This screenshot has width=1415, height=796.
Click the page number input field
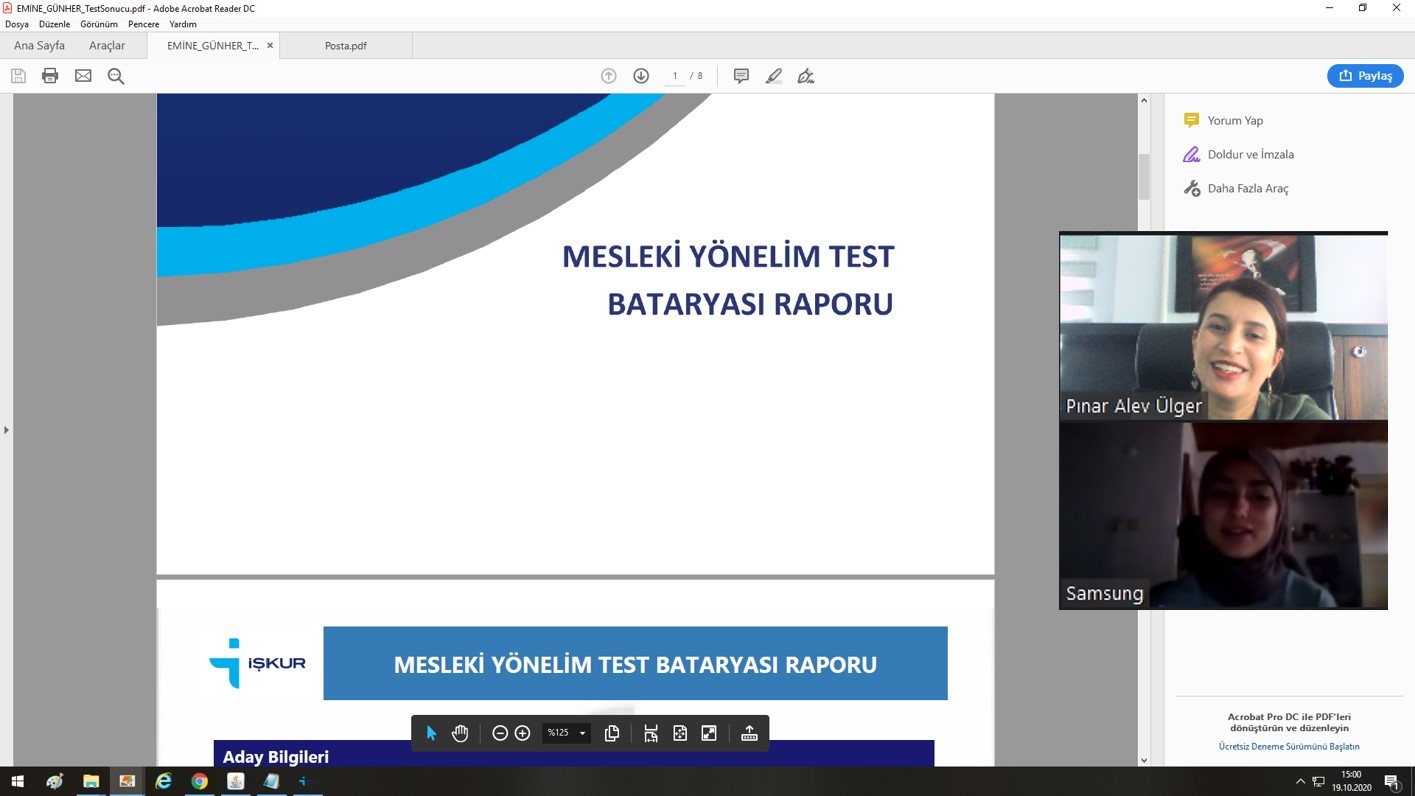pyautogui.click(x=675, y=76)
